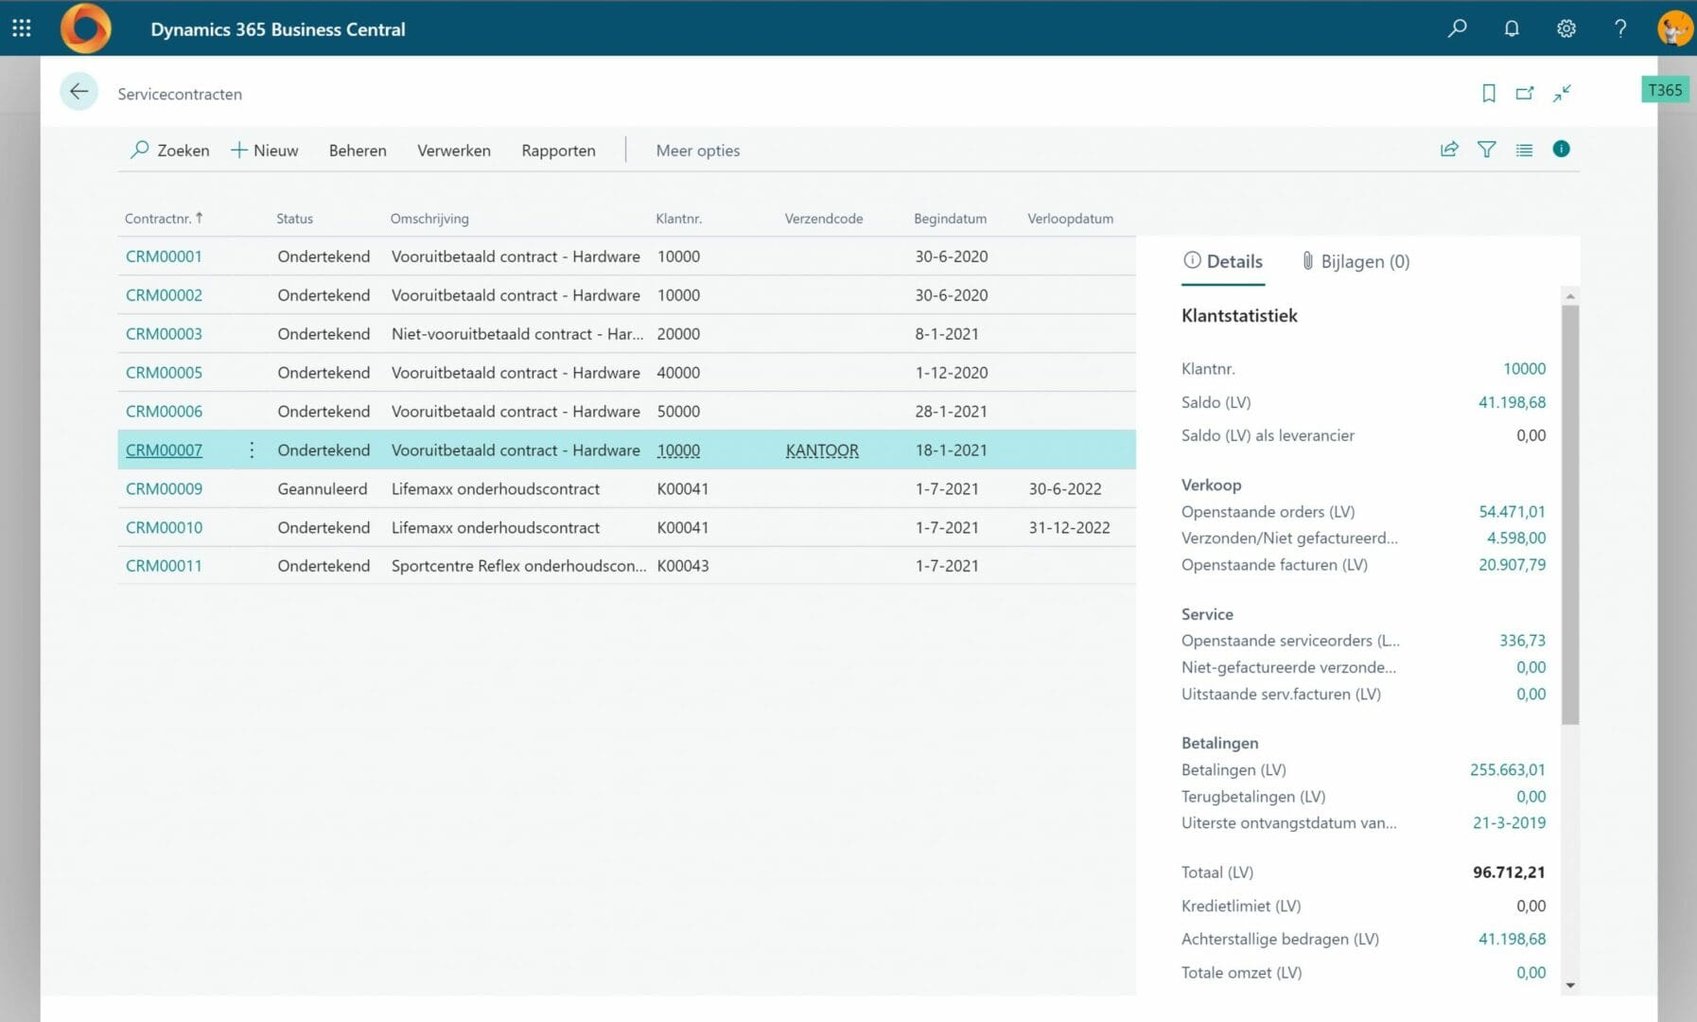Sort by the Contractnr. column header
Viewport: 1697px width, 1022px height.
pos(164,218)
